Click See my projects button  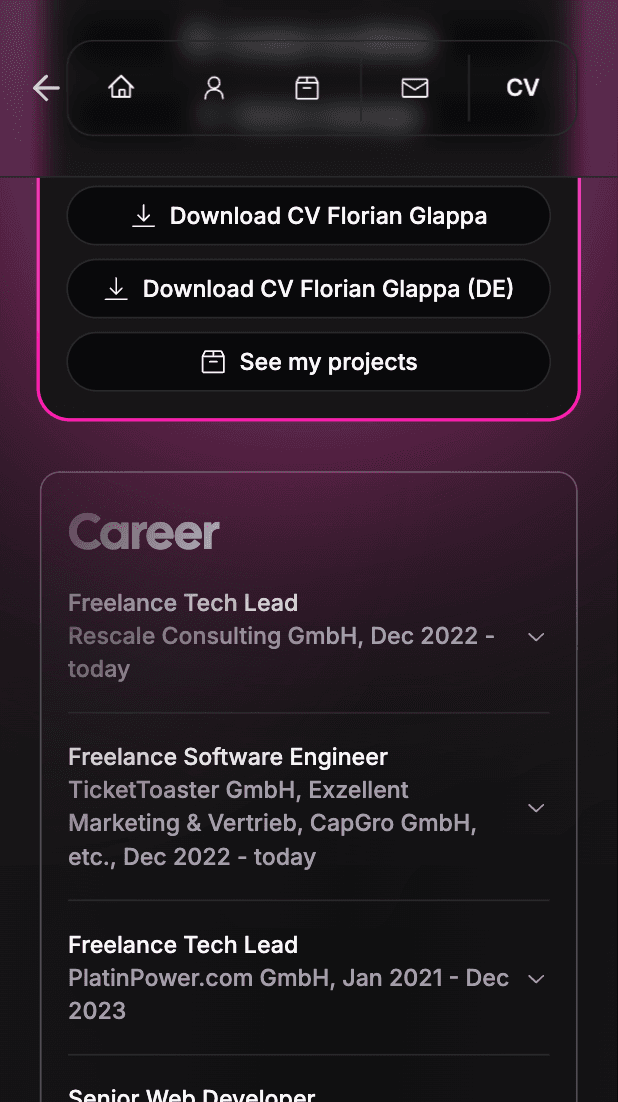pos(309,362)
